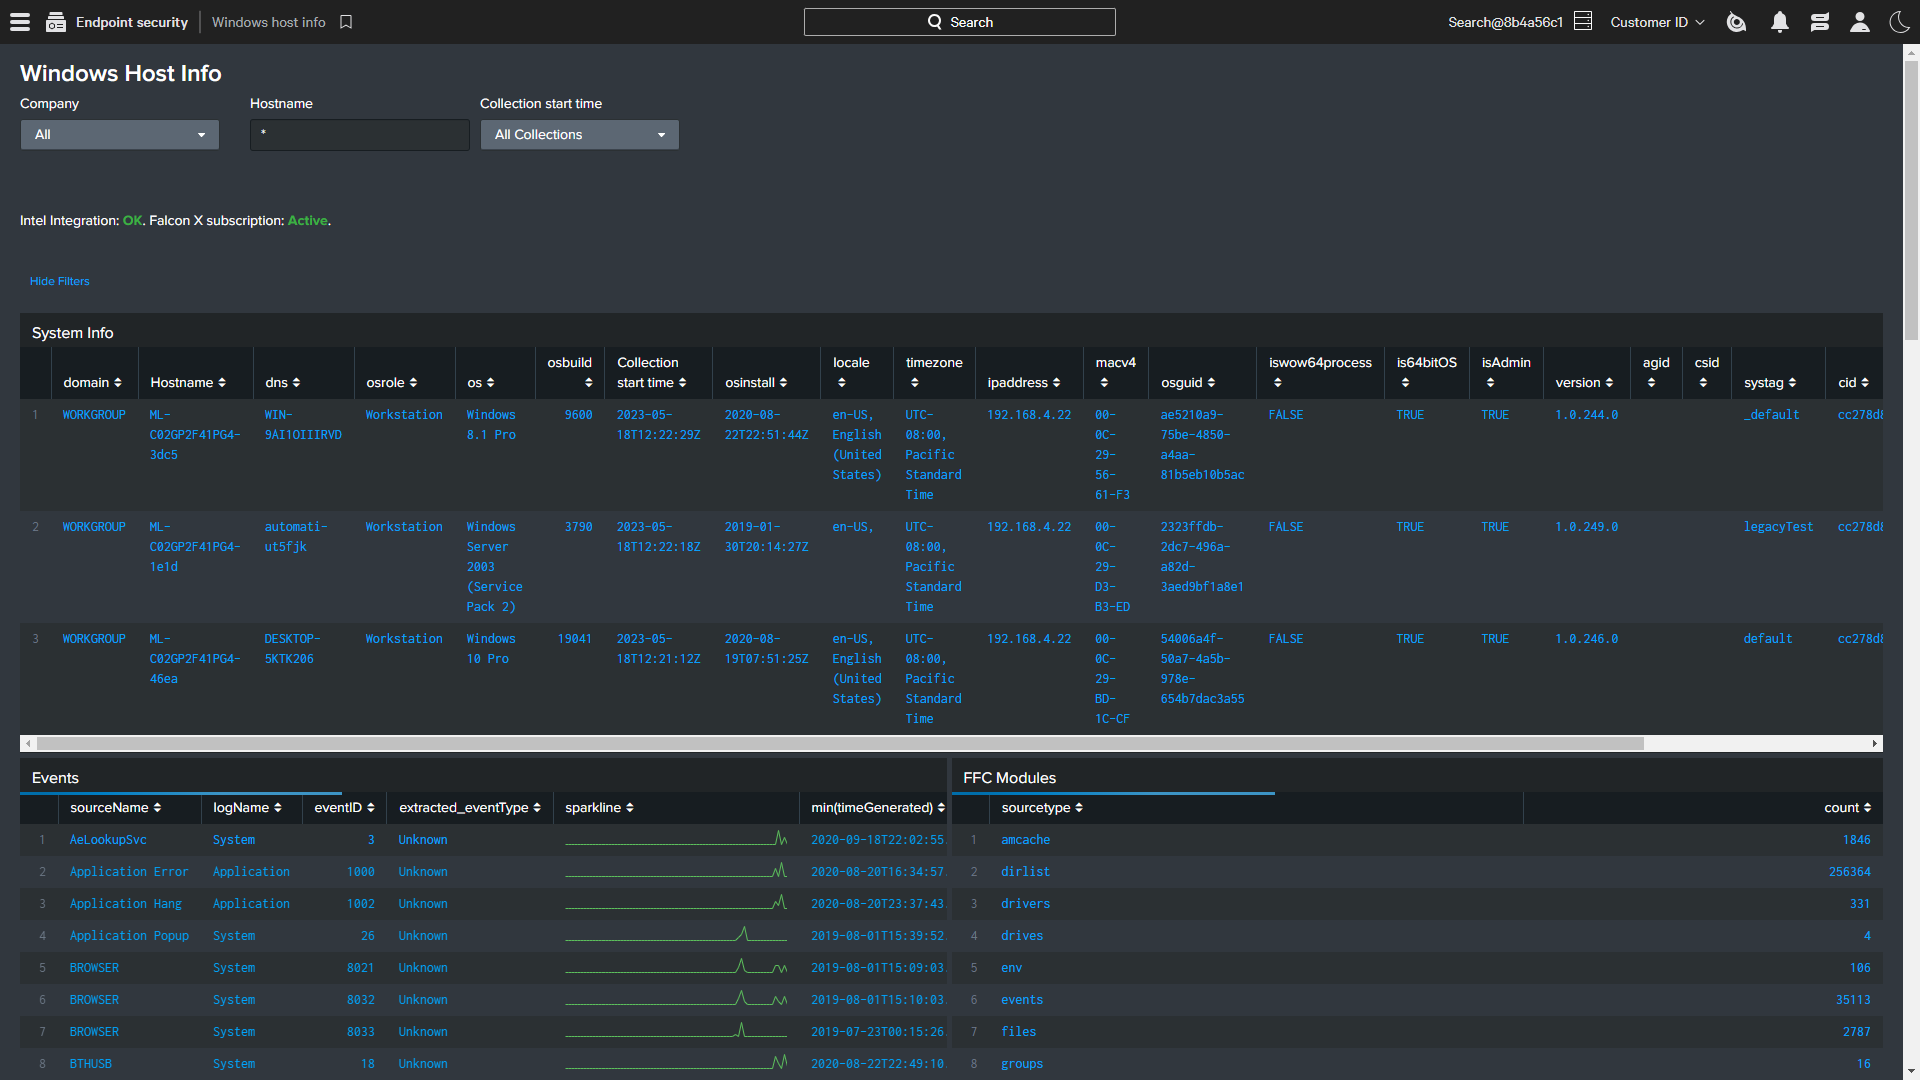Sort Events by sourceName column
1920x1080 pixels.
coord(116,808)
